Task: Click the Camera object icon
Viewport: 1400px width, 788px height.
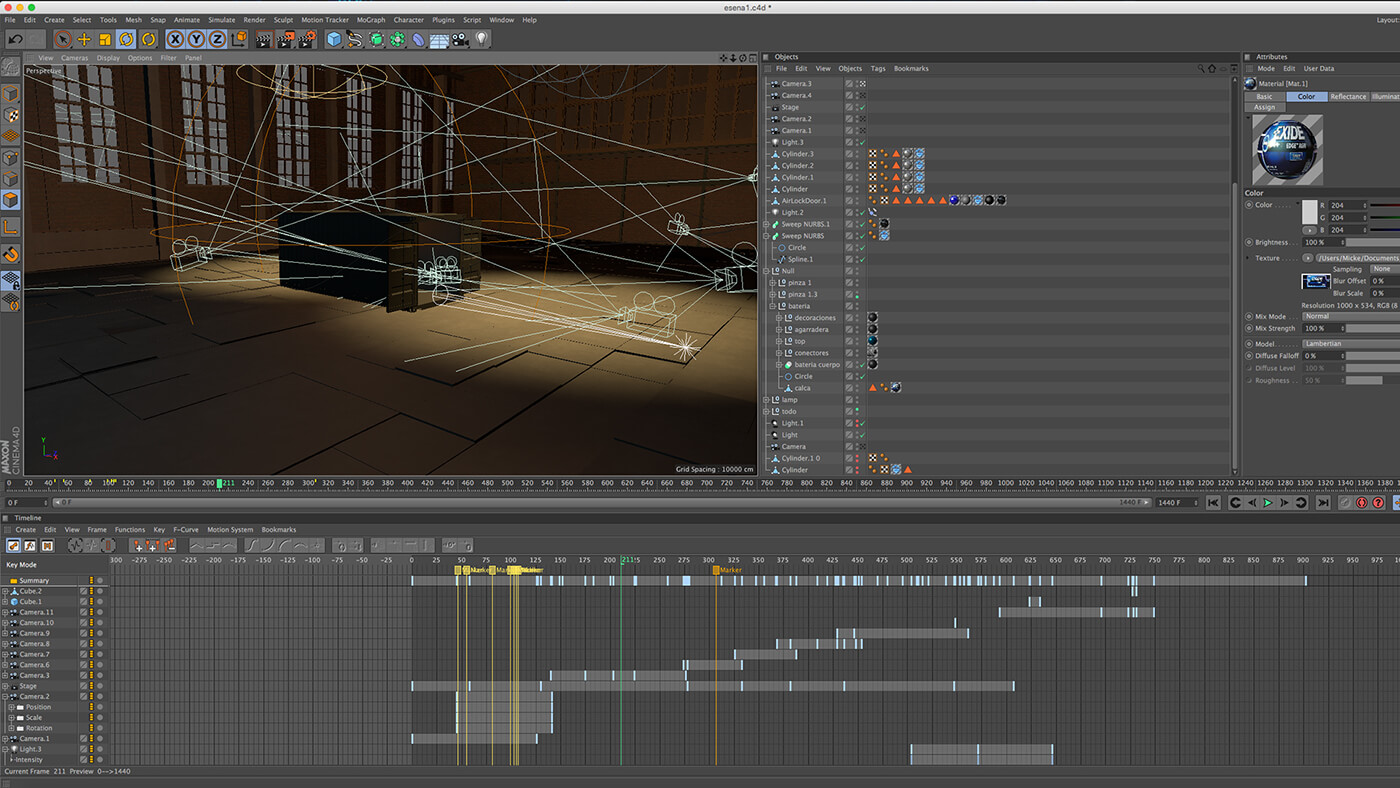Action: pyautogui.click(x=460, y=39)
